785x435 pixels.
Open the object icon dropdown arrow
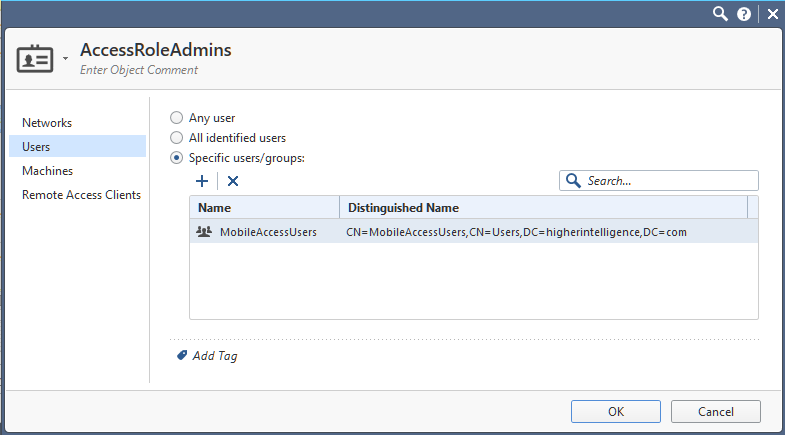coord(65,59)
